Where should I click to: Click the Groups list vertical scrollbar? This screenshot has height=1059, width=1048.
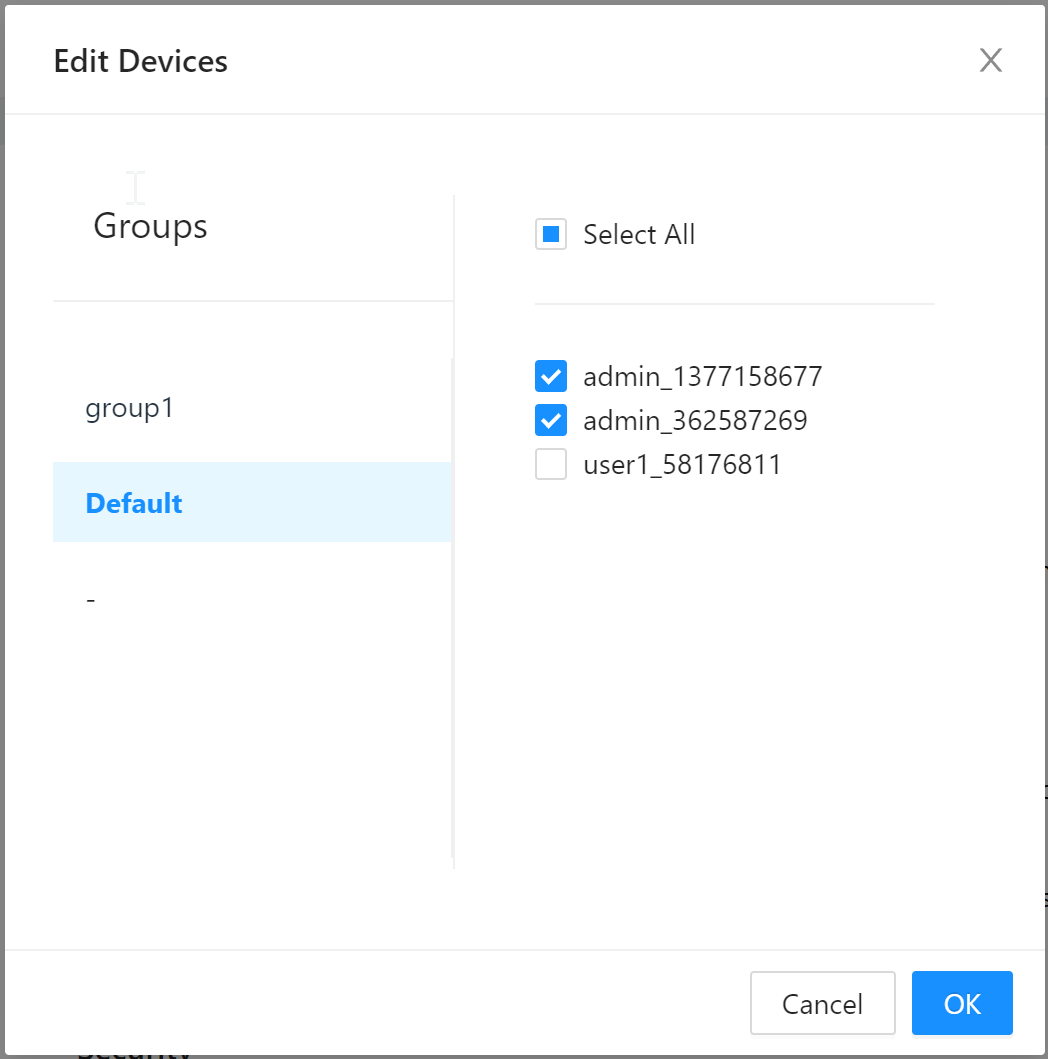[452, 608]
